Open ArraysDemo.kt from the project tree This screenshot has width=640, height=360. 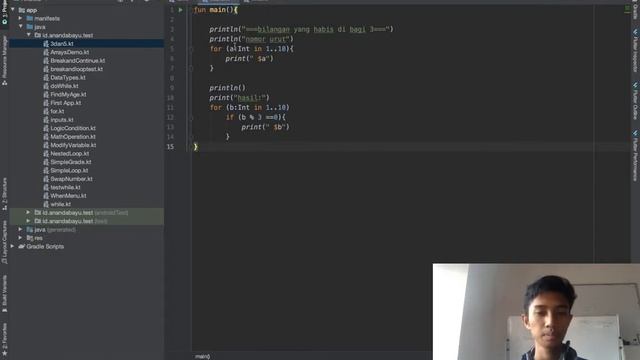69,52
